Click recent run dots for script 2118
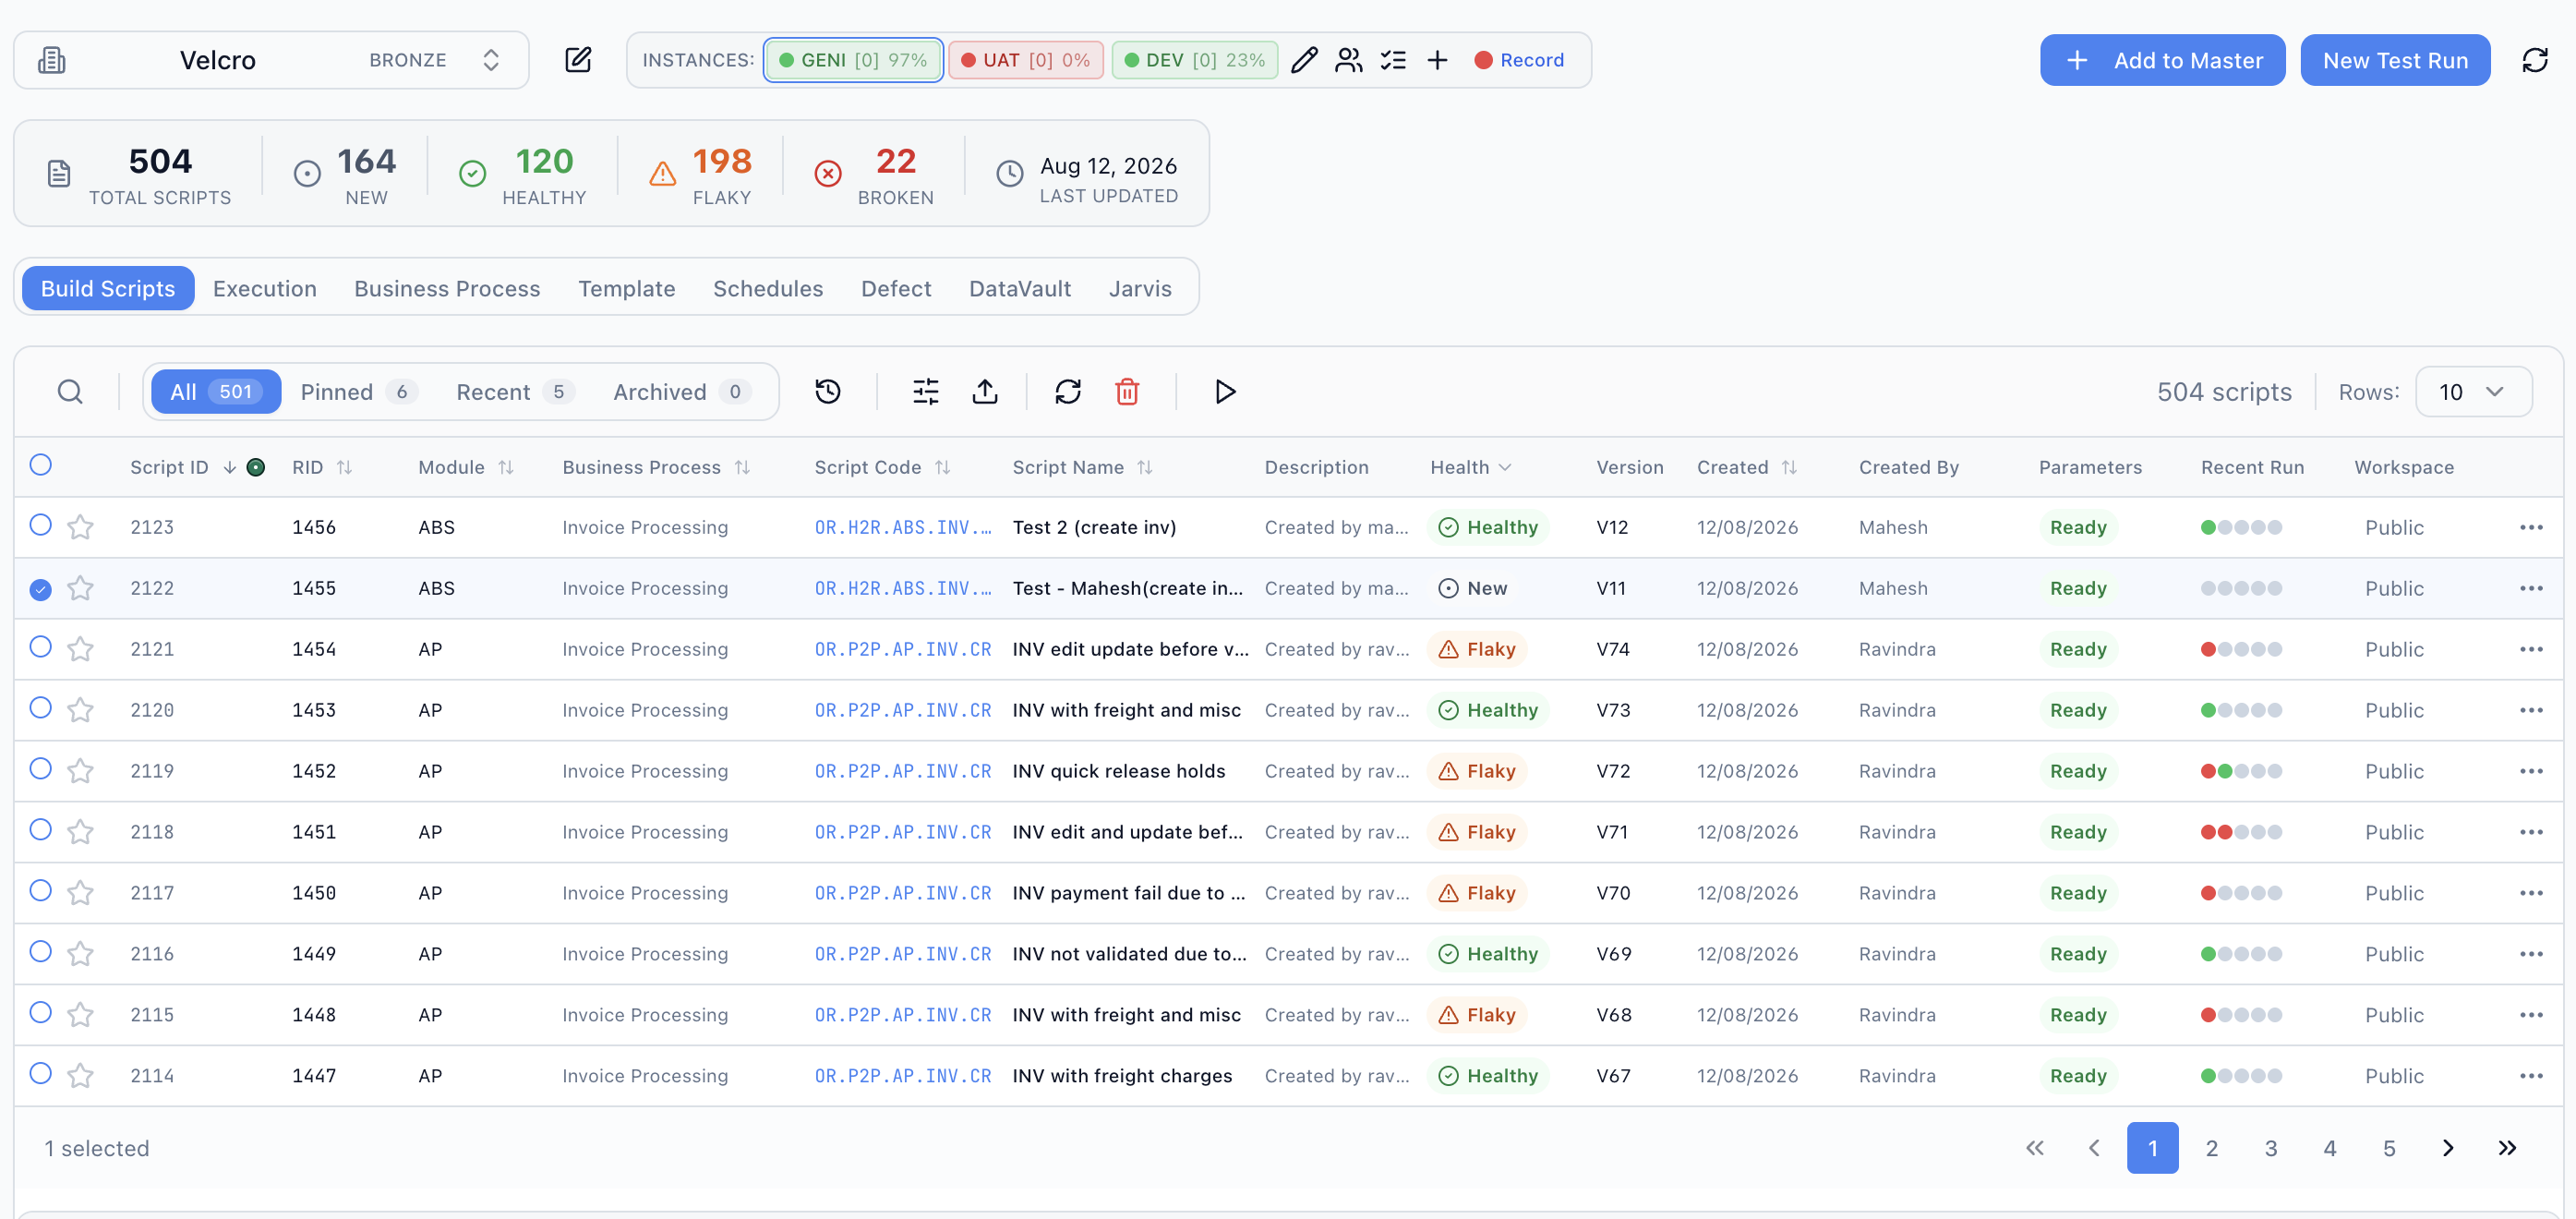 pos(2241,832)
